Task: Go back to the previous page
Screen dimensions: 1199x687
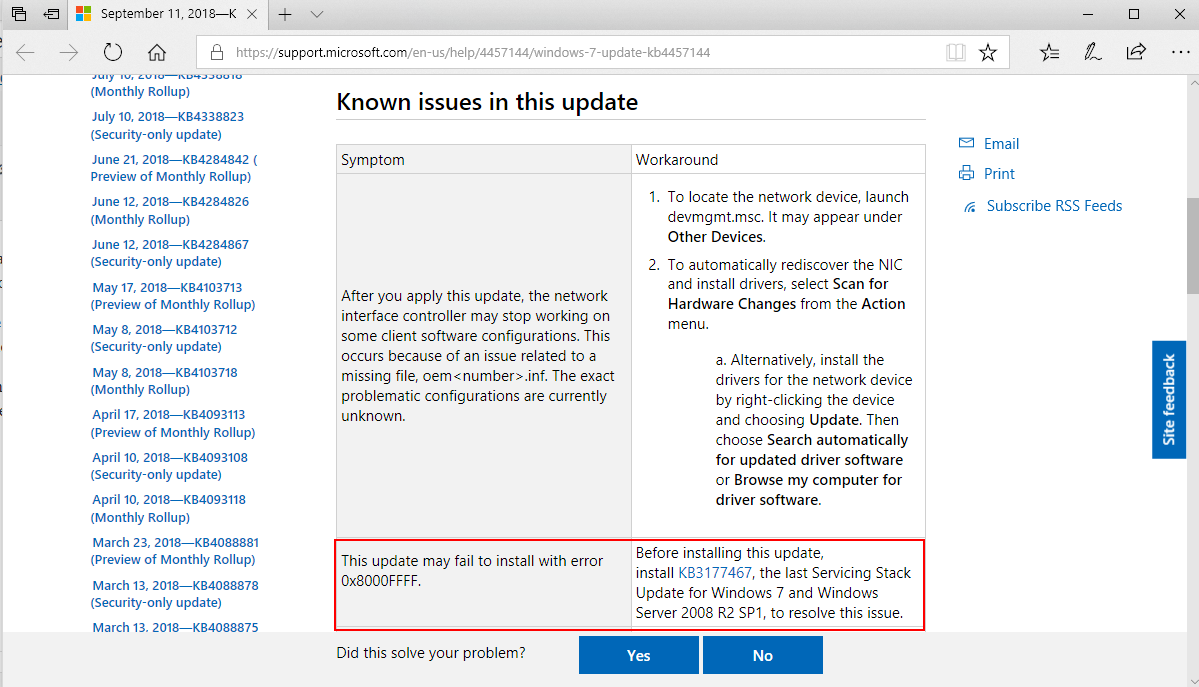Action: coord(25,52)
